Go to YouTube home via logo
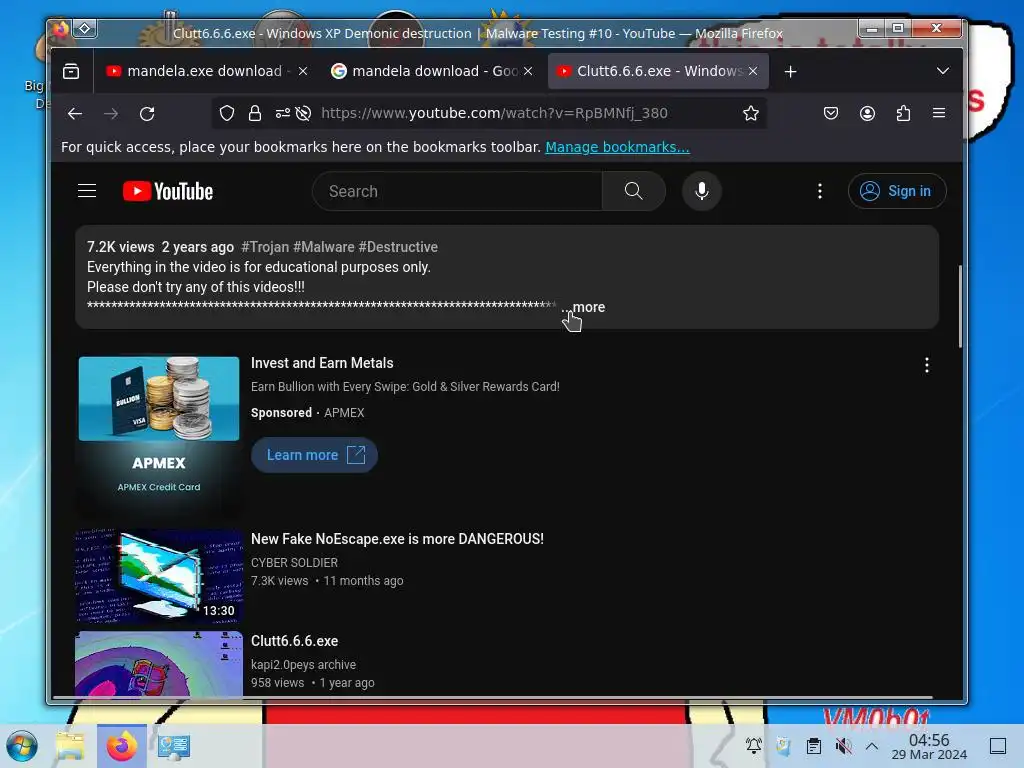1024x768 pixels. tap(168, 191)
